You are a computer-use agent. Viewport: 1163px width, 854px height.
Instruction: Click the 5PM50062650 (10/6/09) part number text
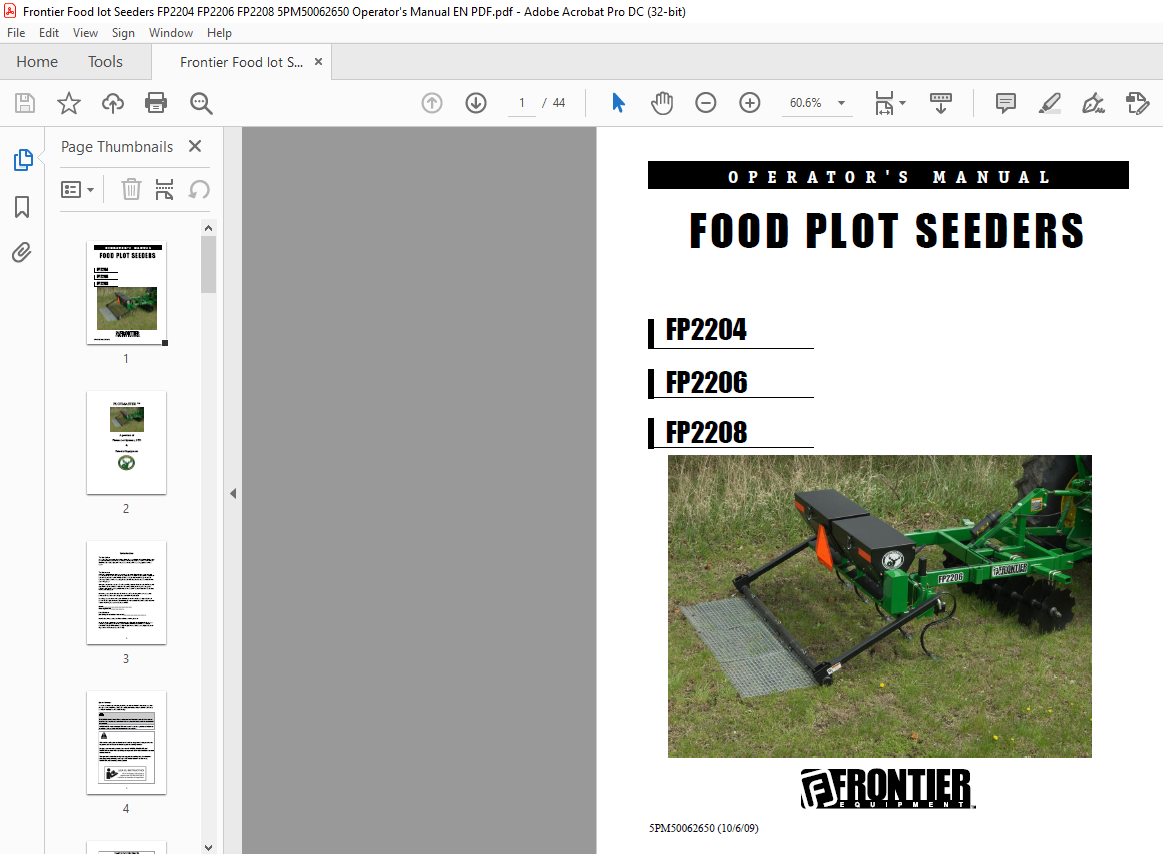[x=703, y=828]
